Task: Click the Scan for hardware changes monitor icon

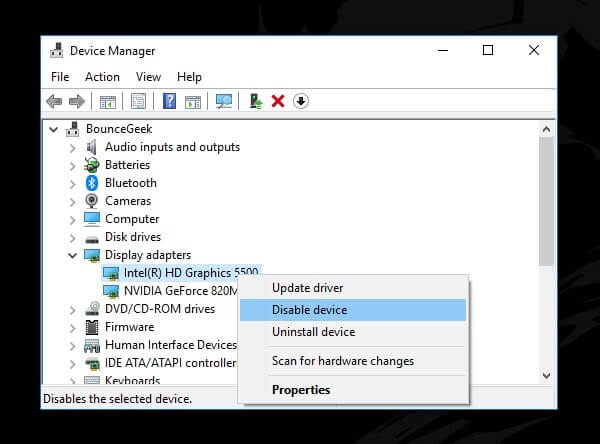Action: click(x=224, y=101)
